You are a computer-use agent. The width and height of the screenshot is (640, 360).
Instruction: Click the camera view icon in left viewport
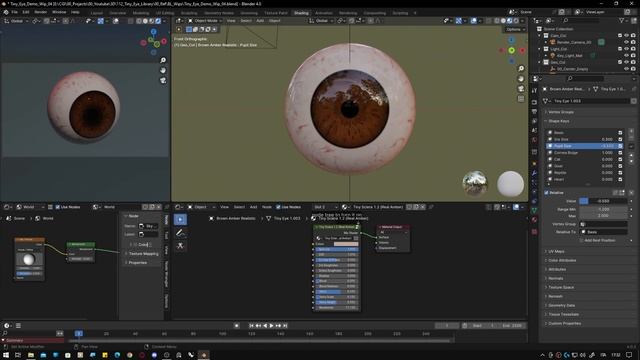[163, 80]
